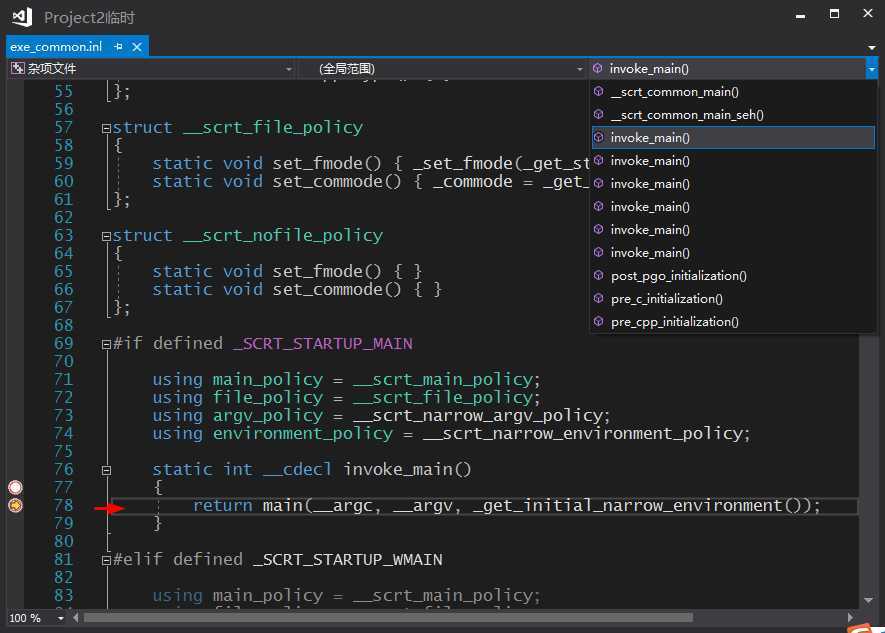Image resolution: width=885 pixels, height=633 pixels.
Task: Click the member combo box arrow button
Action: [872, 69]
